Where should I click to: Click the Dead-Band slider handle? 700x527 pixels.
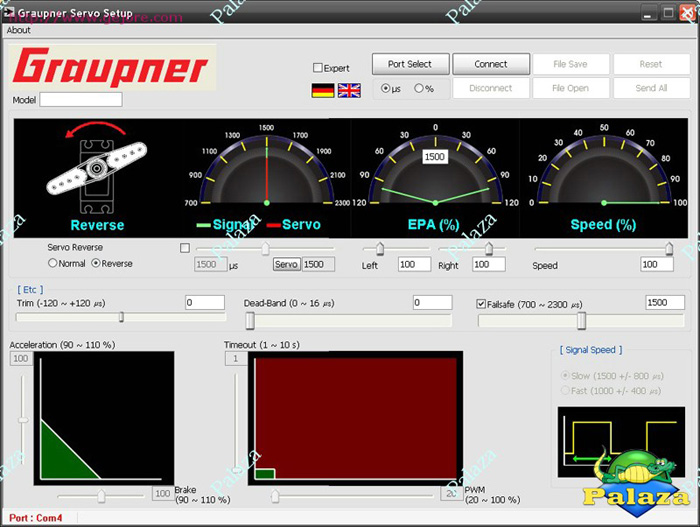250,321
